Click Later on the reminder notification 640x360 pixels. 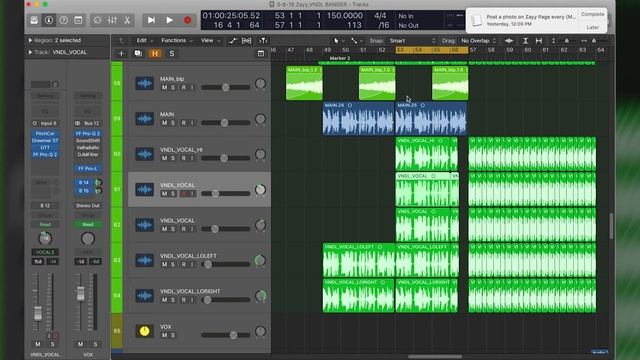click(x=593, y=27)
